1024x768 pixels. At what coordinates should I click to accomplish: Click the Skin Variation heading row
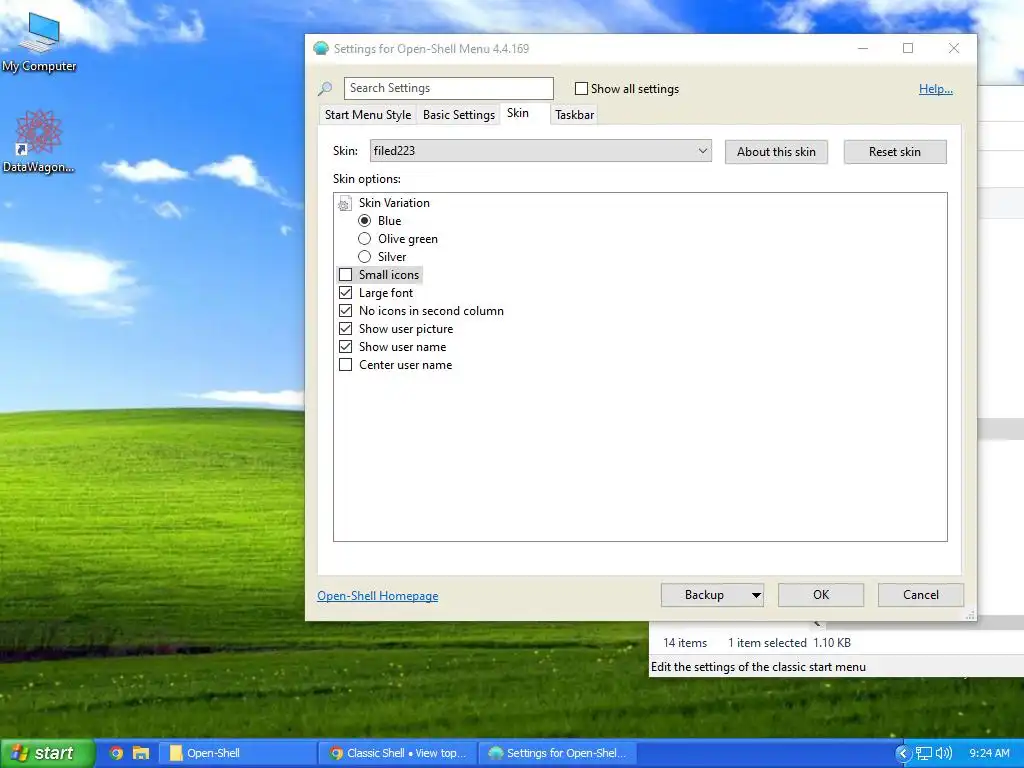coord(394,203)
